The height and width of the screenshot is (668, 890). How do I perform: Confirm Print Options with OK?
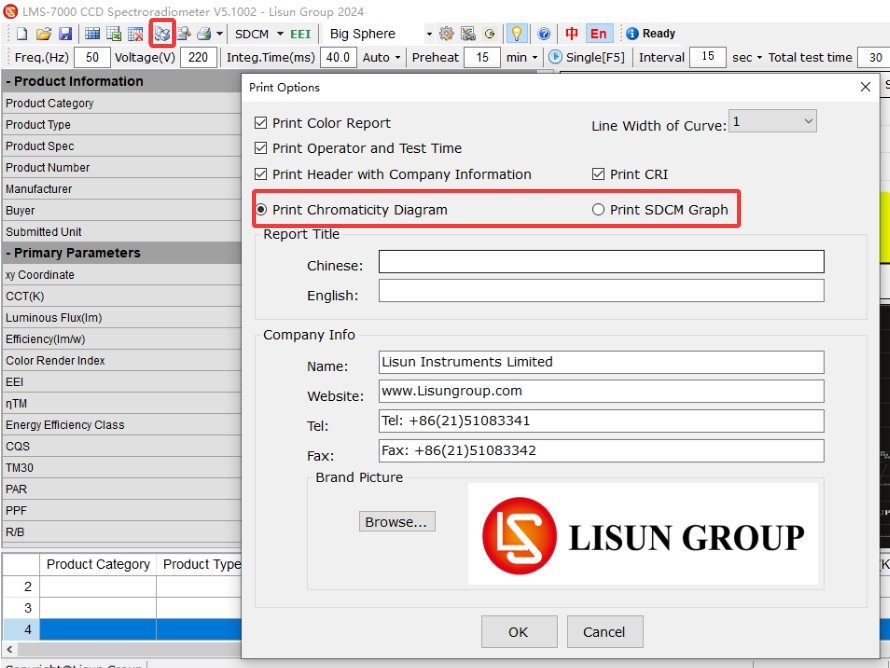519,632
